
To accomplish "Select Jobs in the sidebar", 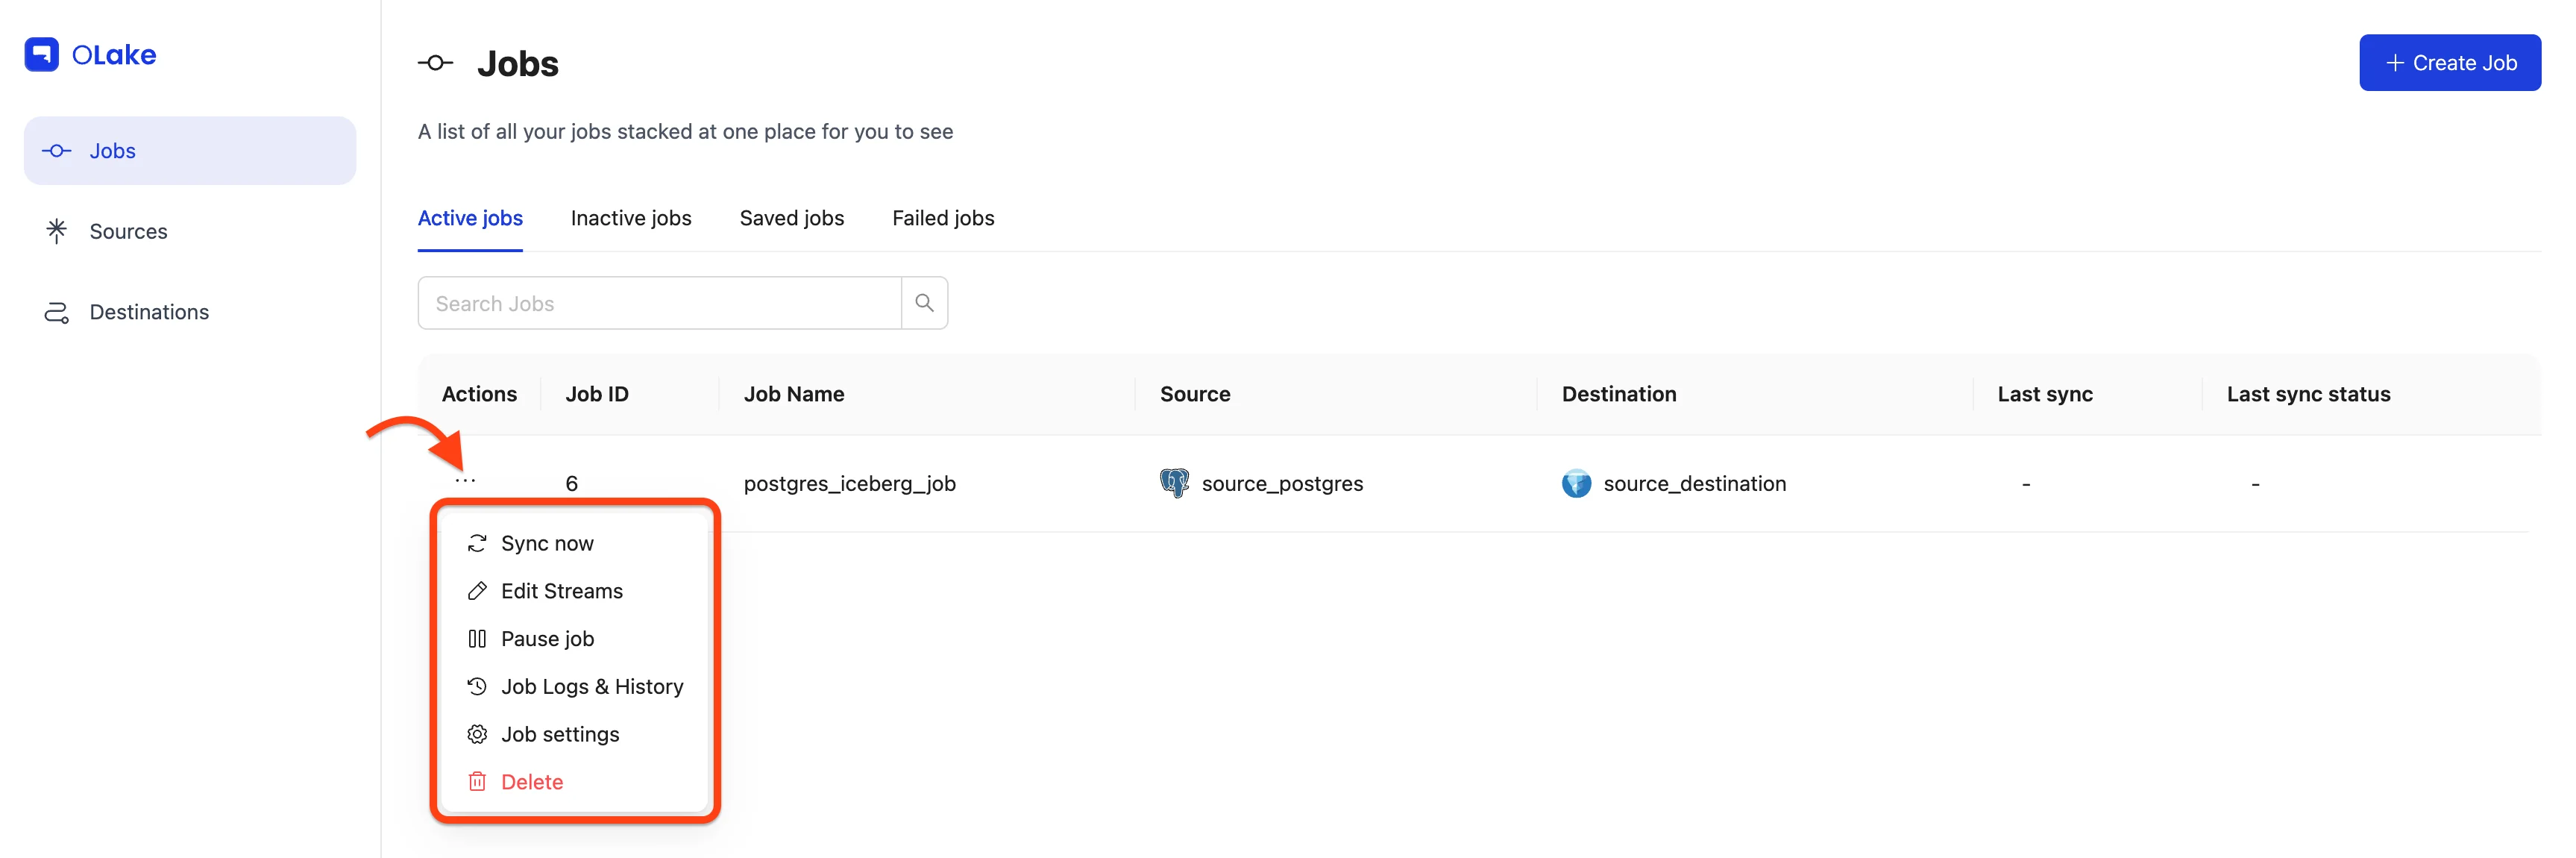I will point(112,151).
